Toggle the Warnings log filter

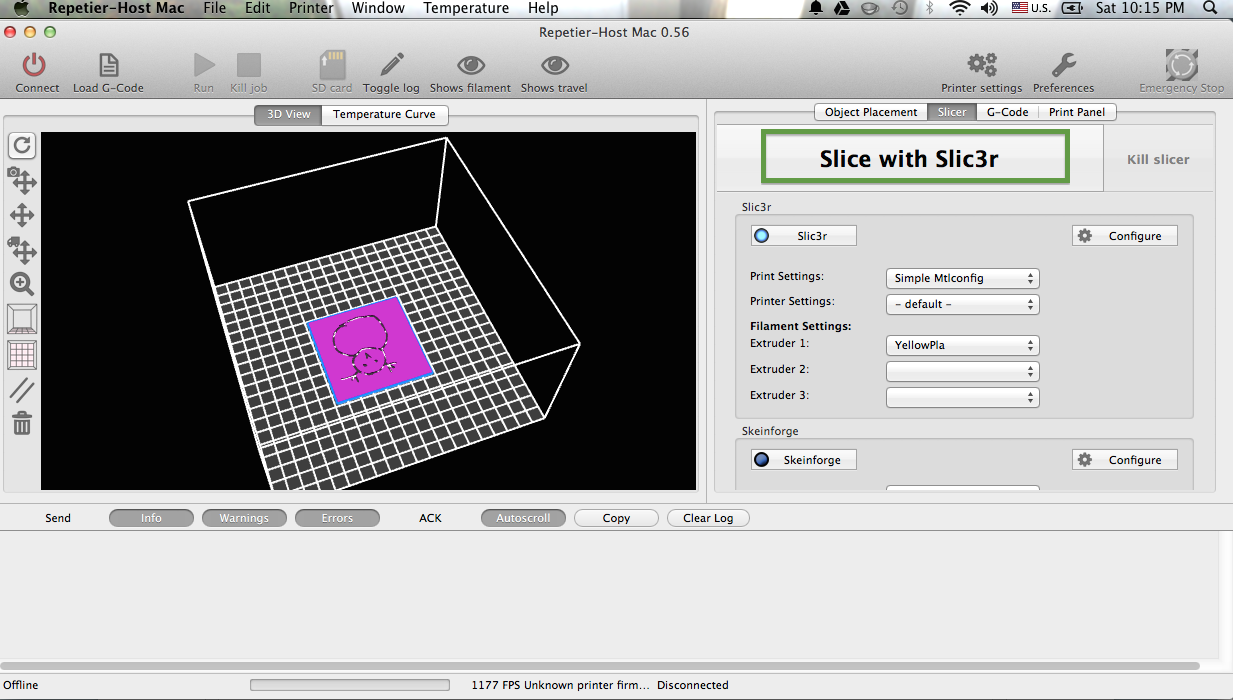244,518
